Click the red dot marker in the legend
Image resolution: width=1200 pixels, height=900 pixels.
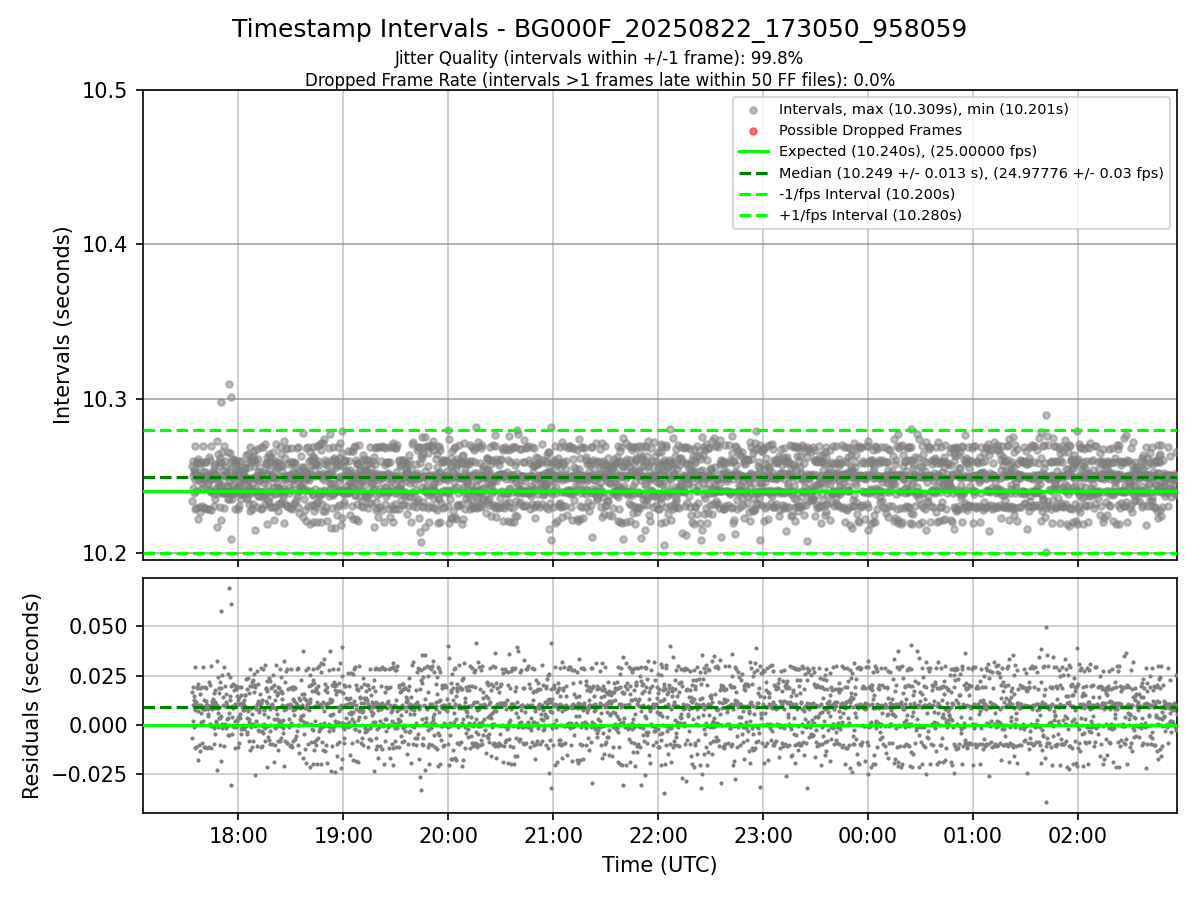coord(753,131)
